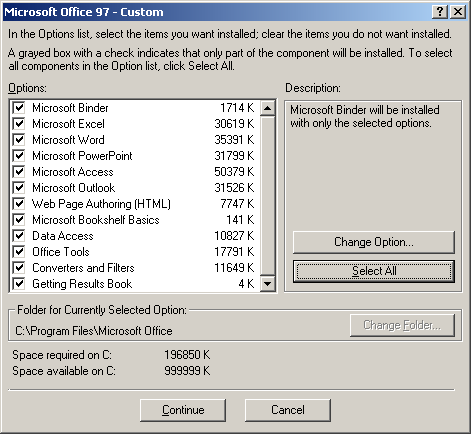Uncheck the Microsoft Bookshelf Basics checkbox
471x434 pixels.
(x=19, y=220)
